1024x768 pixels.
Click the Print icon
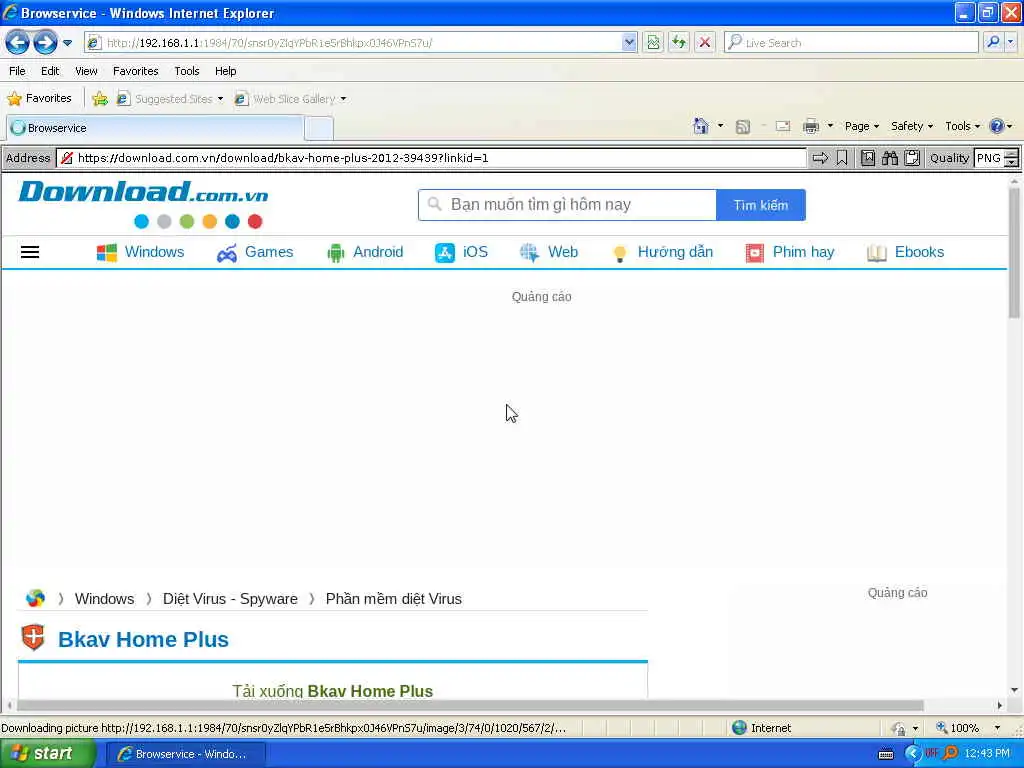pos(811,126)
